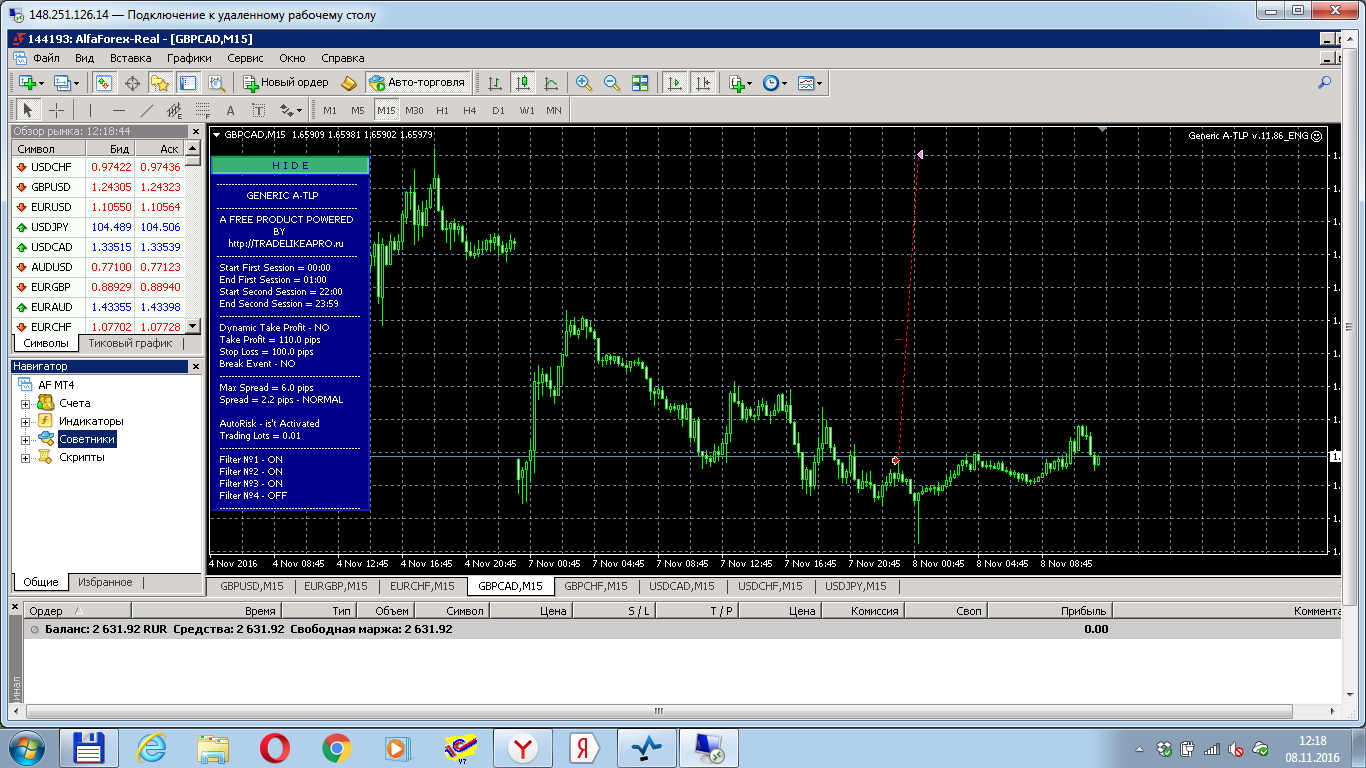The height and width of the screenshot is (768, 1366).
Task: Zoom in on the chart
Action: point(584,83)
